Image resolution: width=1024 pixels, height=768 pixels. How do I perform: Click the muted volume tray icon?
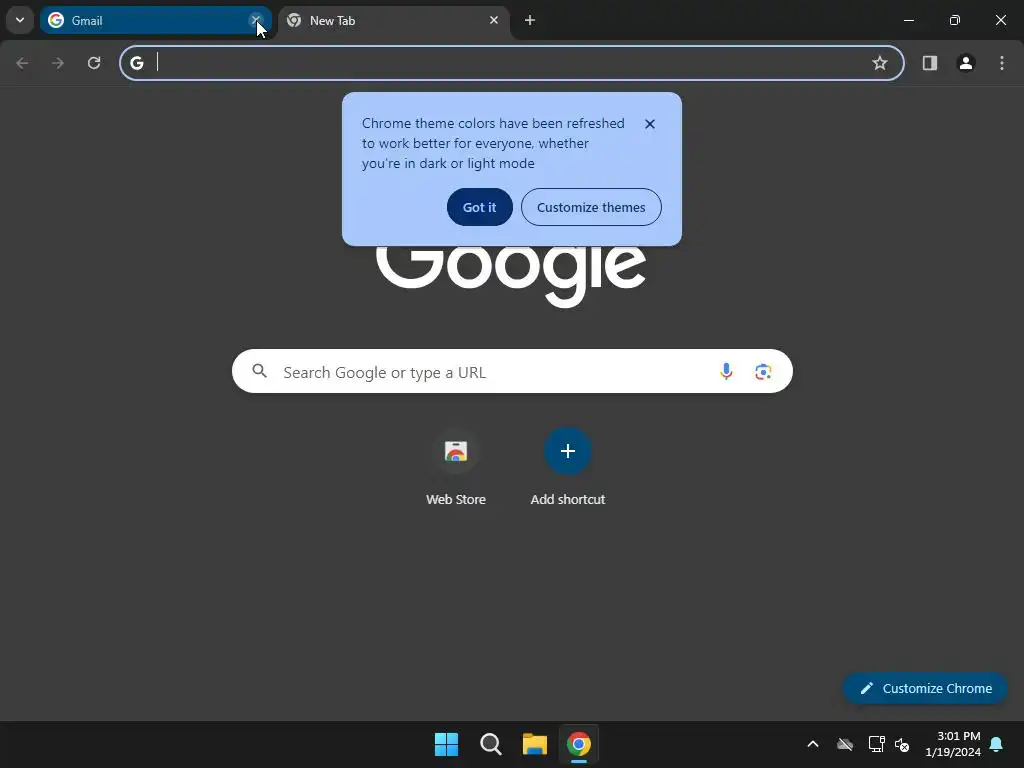[x=902, y=744]
